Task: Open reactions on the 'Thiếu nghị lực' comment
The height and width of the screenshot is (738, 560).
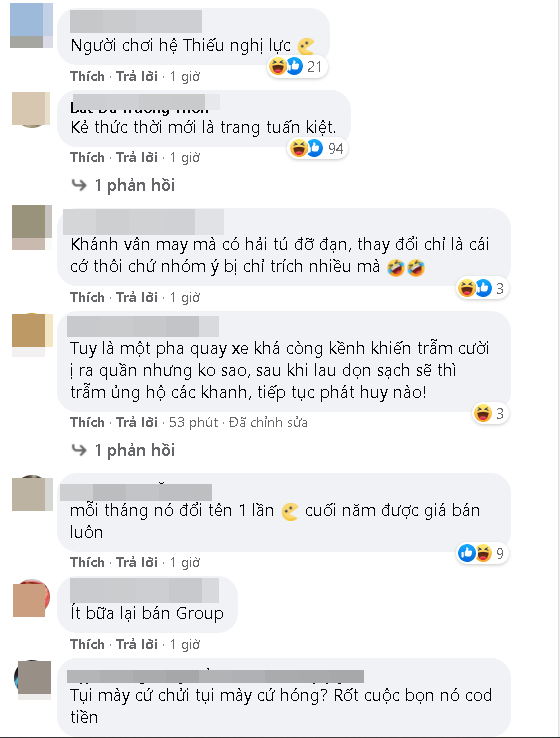Action: (296, 66)
